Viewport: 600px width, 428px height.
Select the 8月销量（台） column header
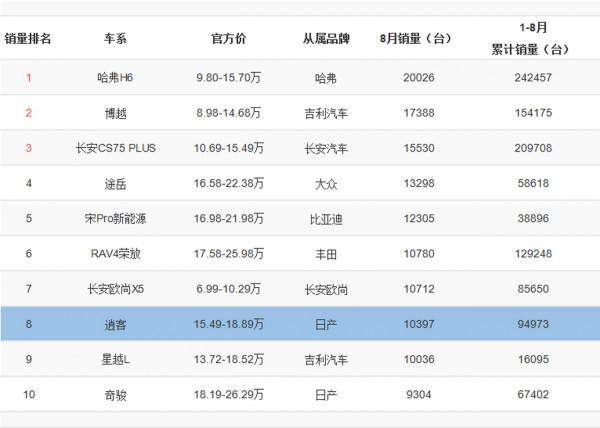pyautogui.click(x=416, y=39)
